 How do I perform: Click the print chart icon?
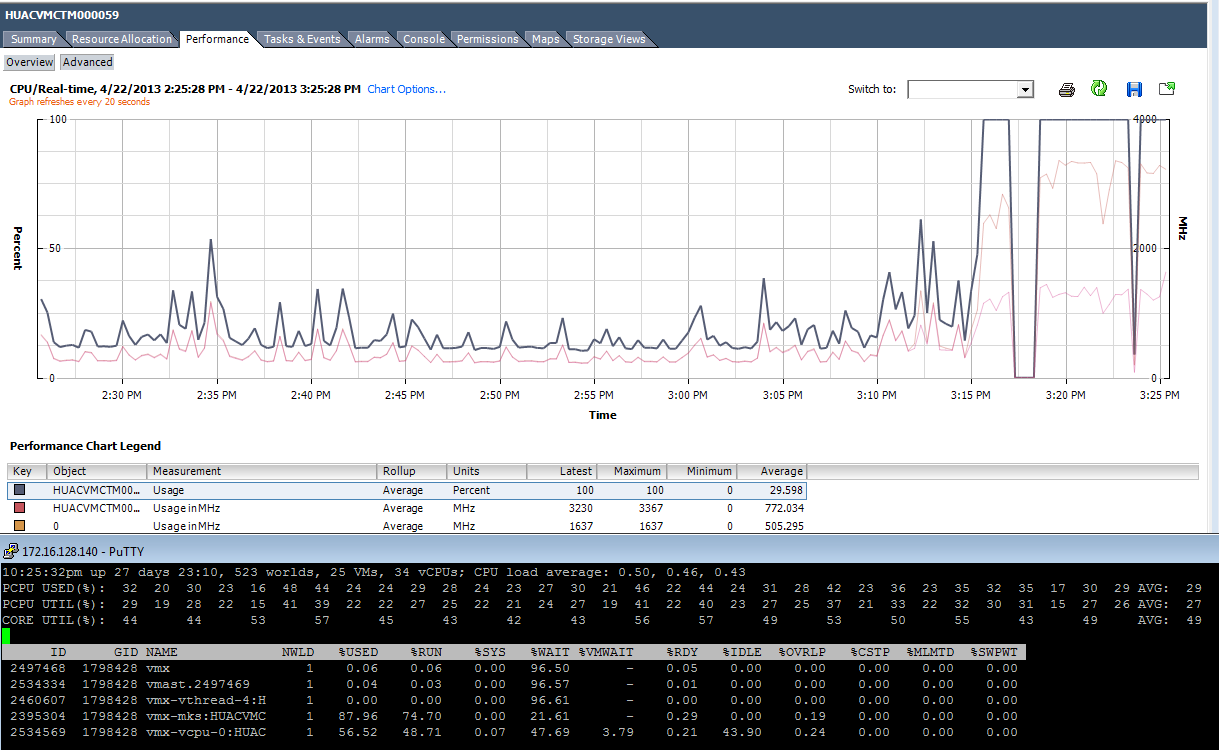[1066, 89]
